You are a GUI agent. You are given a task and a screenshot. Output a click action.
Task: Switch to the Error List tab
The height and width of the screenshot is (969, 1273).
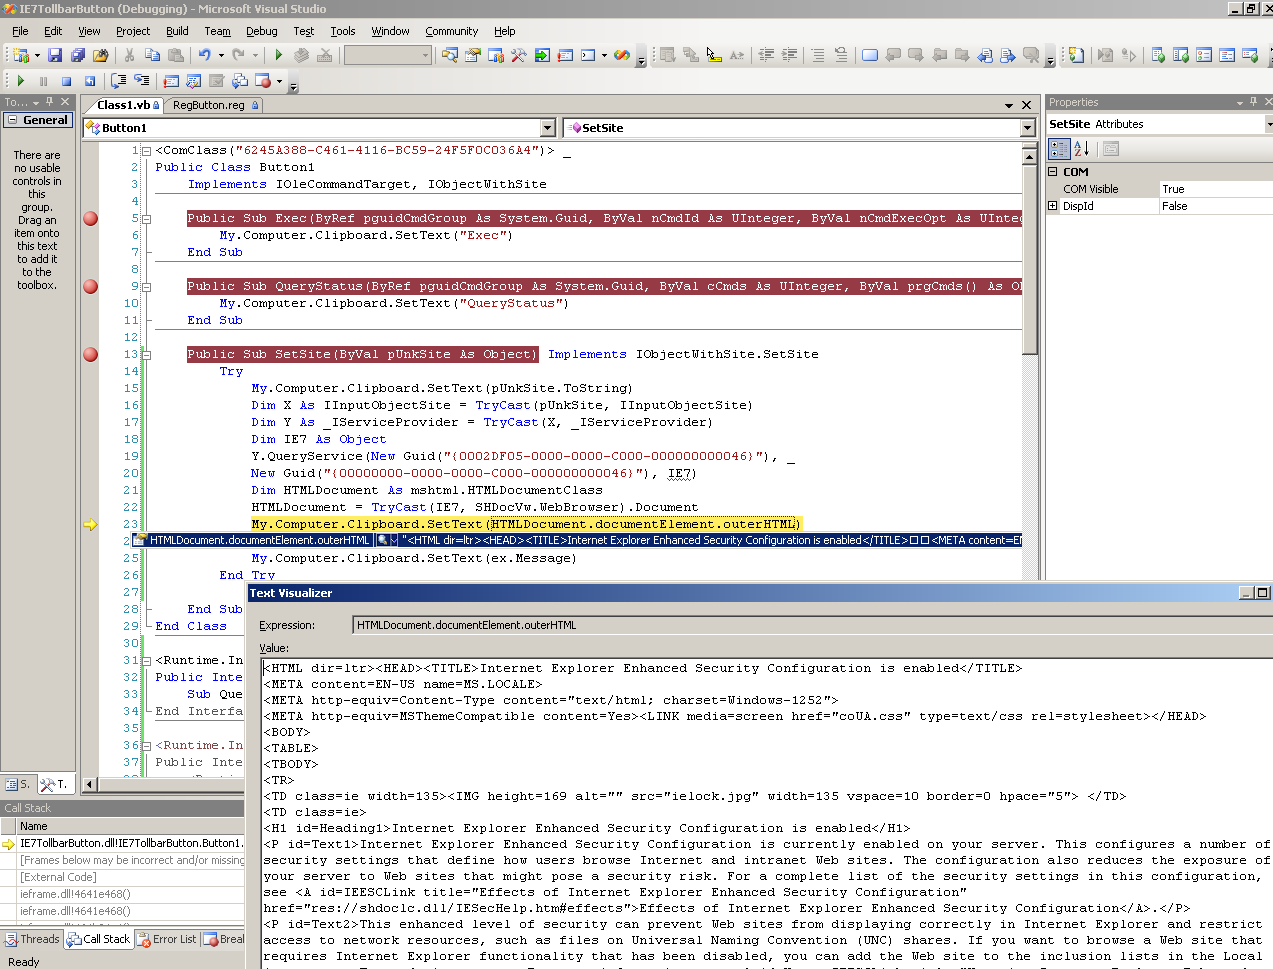167,939
